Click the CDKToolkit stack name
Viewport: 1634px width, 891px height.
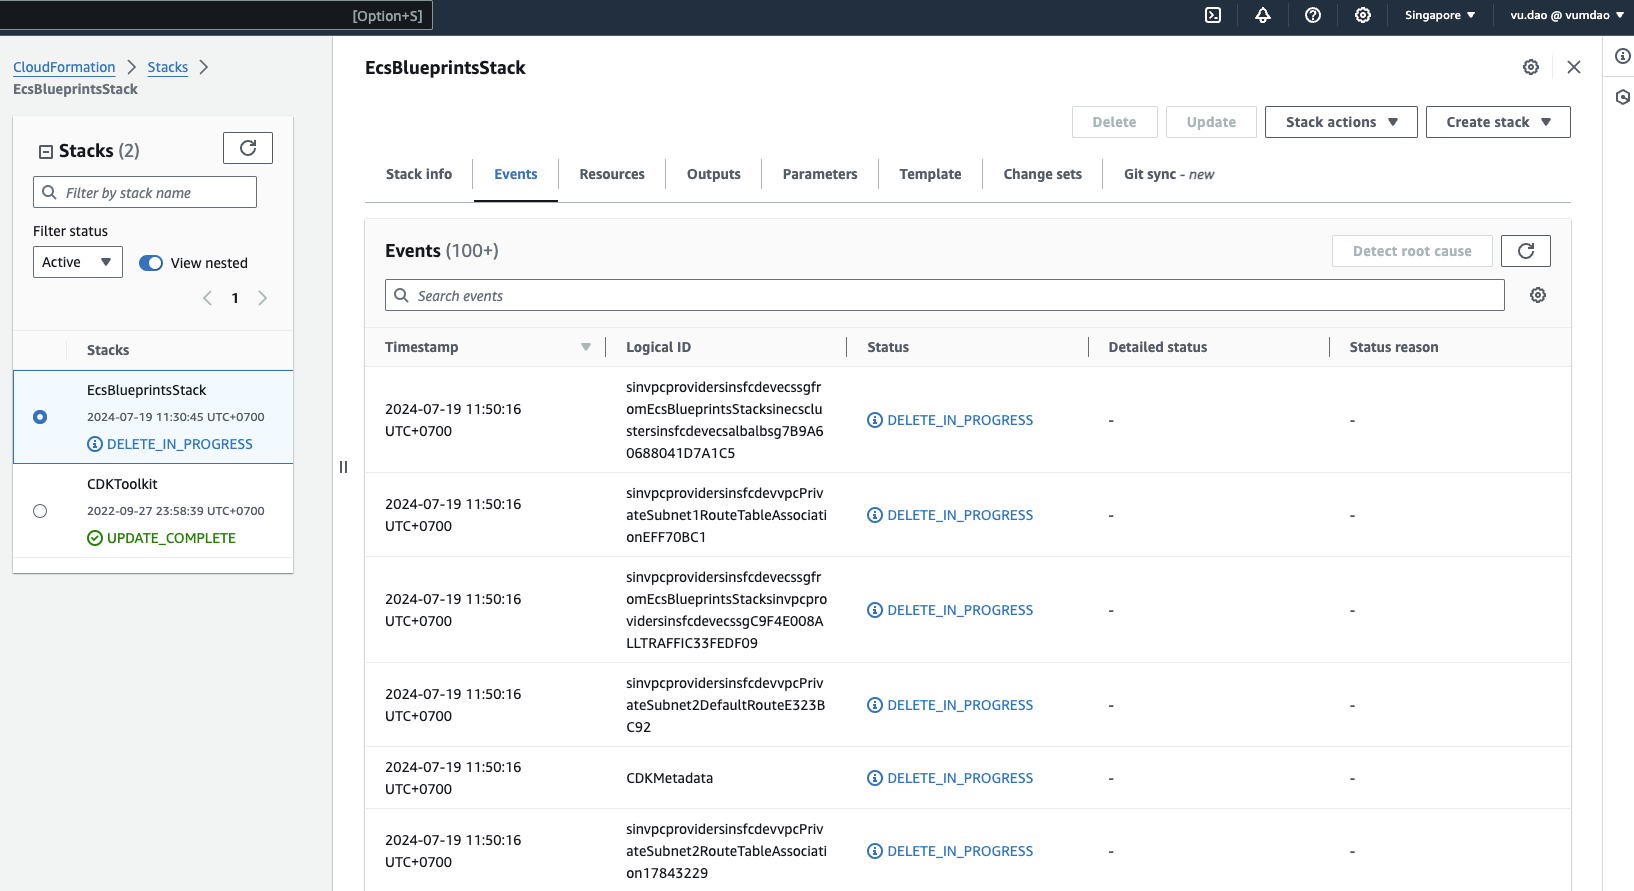[x=122, y=484]
